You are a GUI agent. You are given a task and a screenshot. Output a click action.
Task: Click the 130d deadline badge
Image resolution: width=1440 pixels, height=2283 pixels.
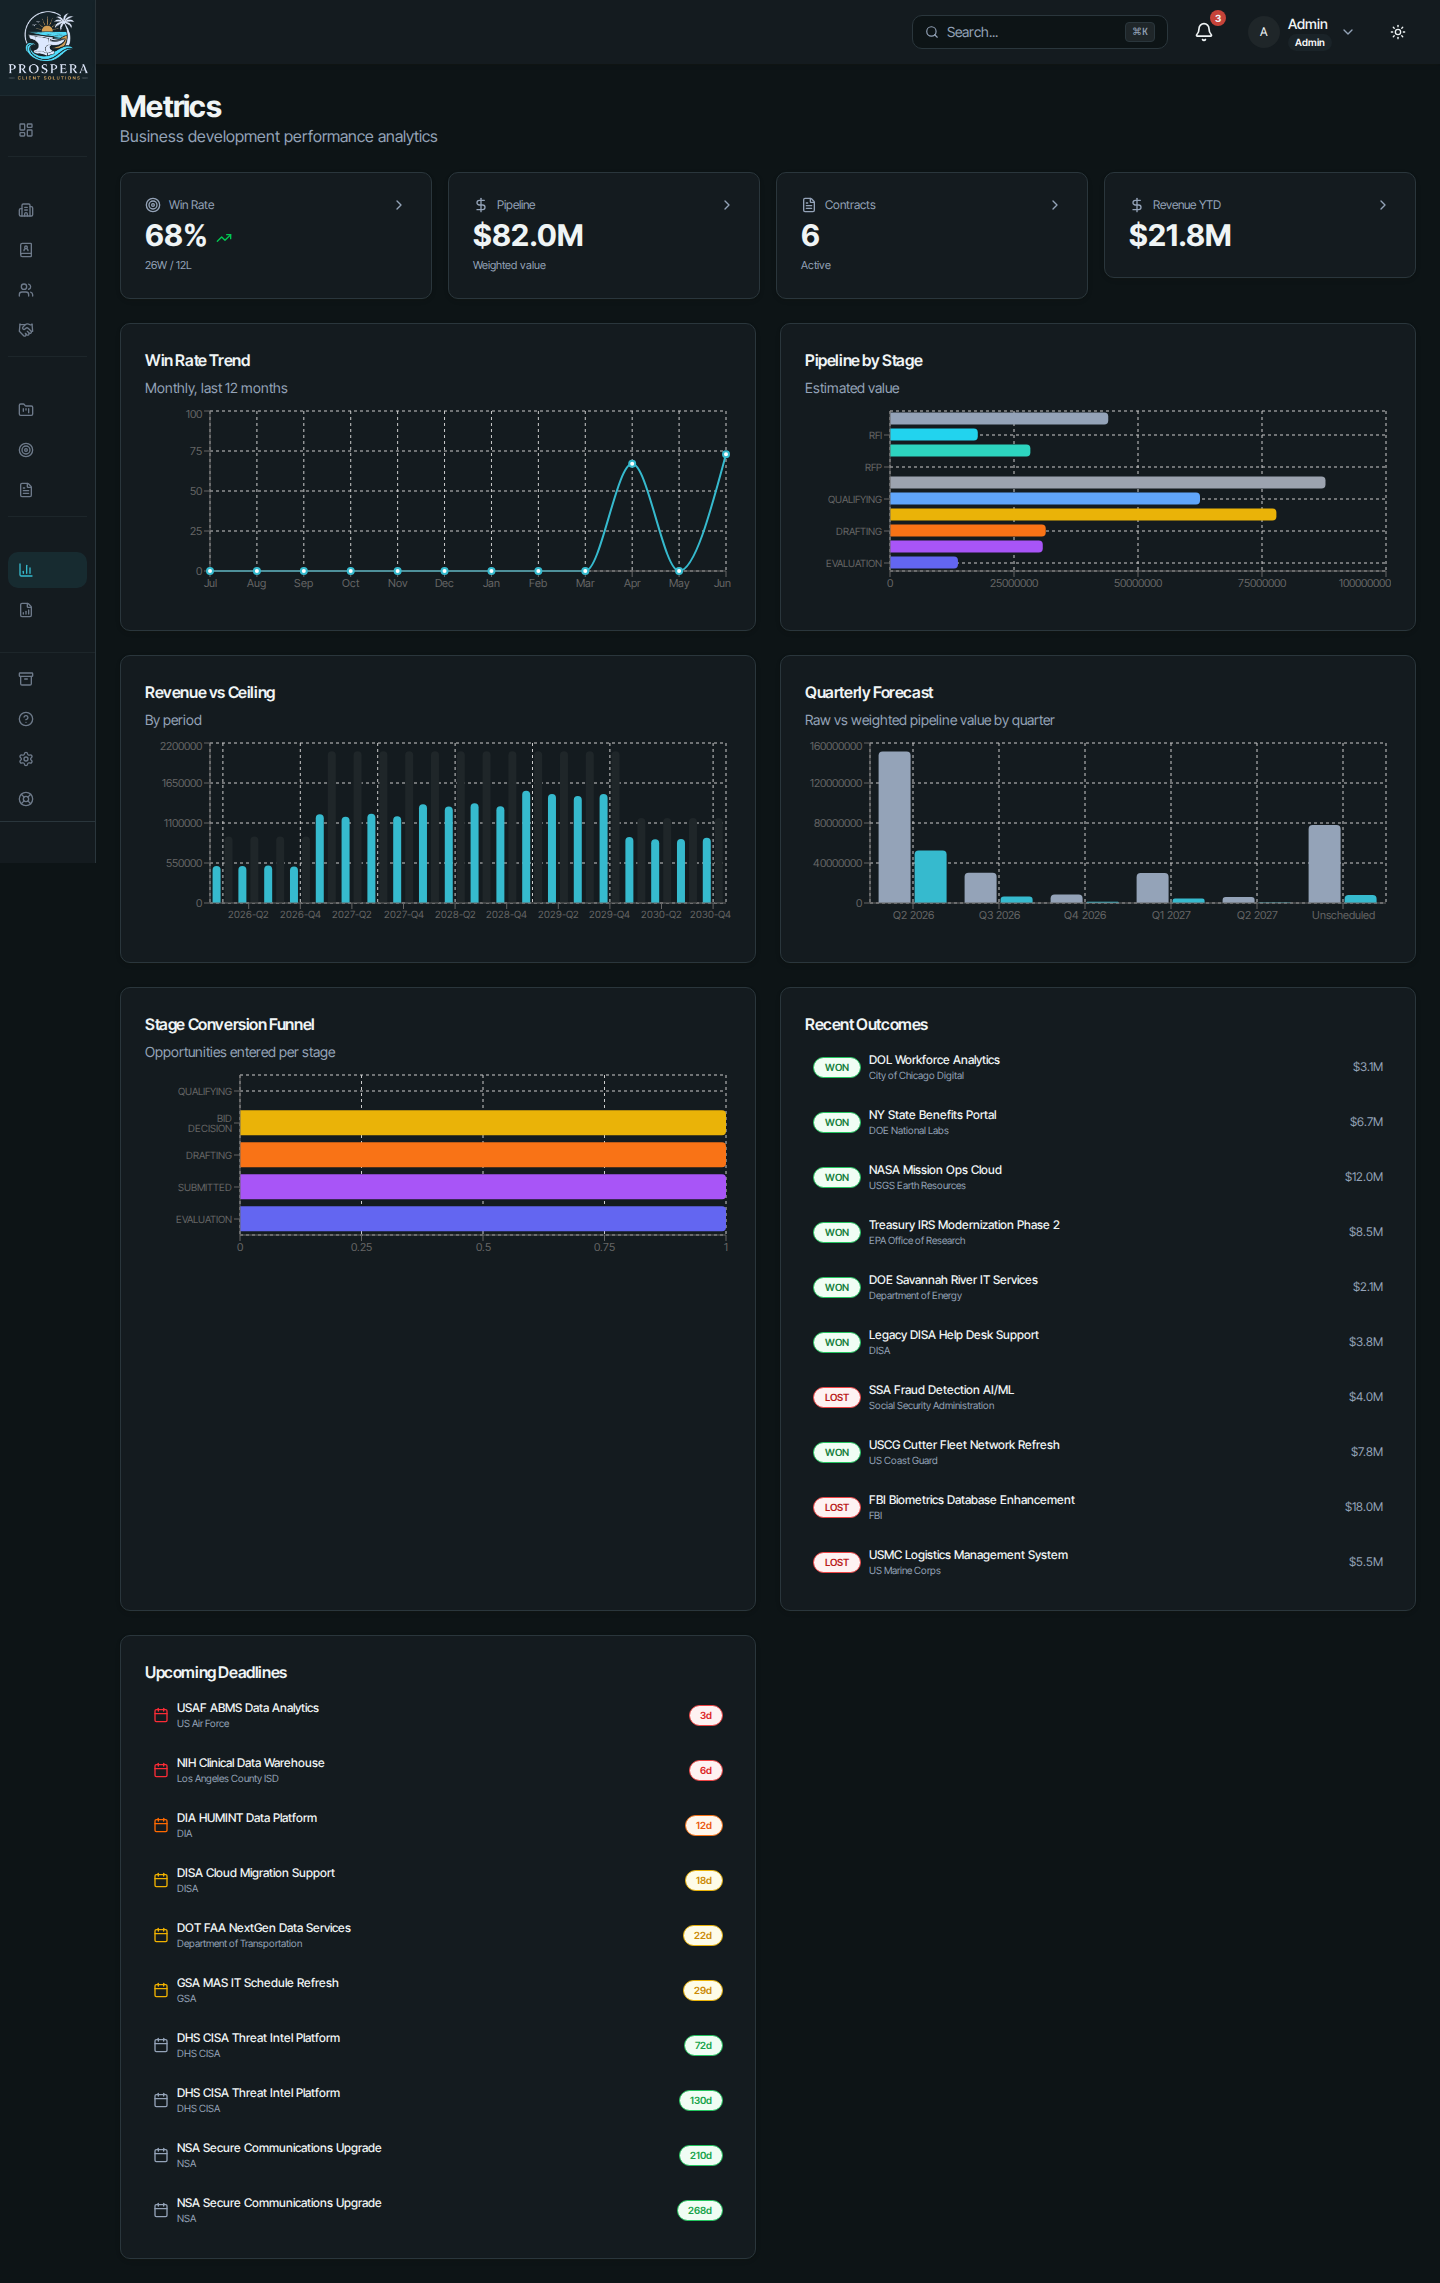(701, 2100)
